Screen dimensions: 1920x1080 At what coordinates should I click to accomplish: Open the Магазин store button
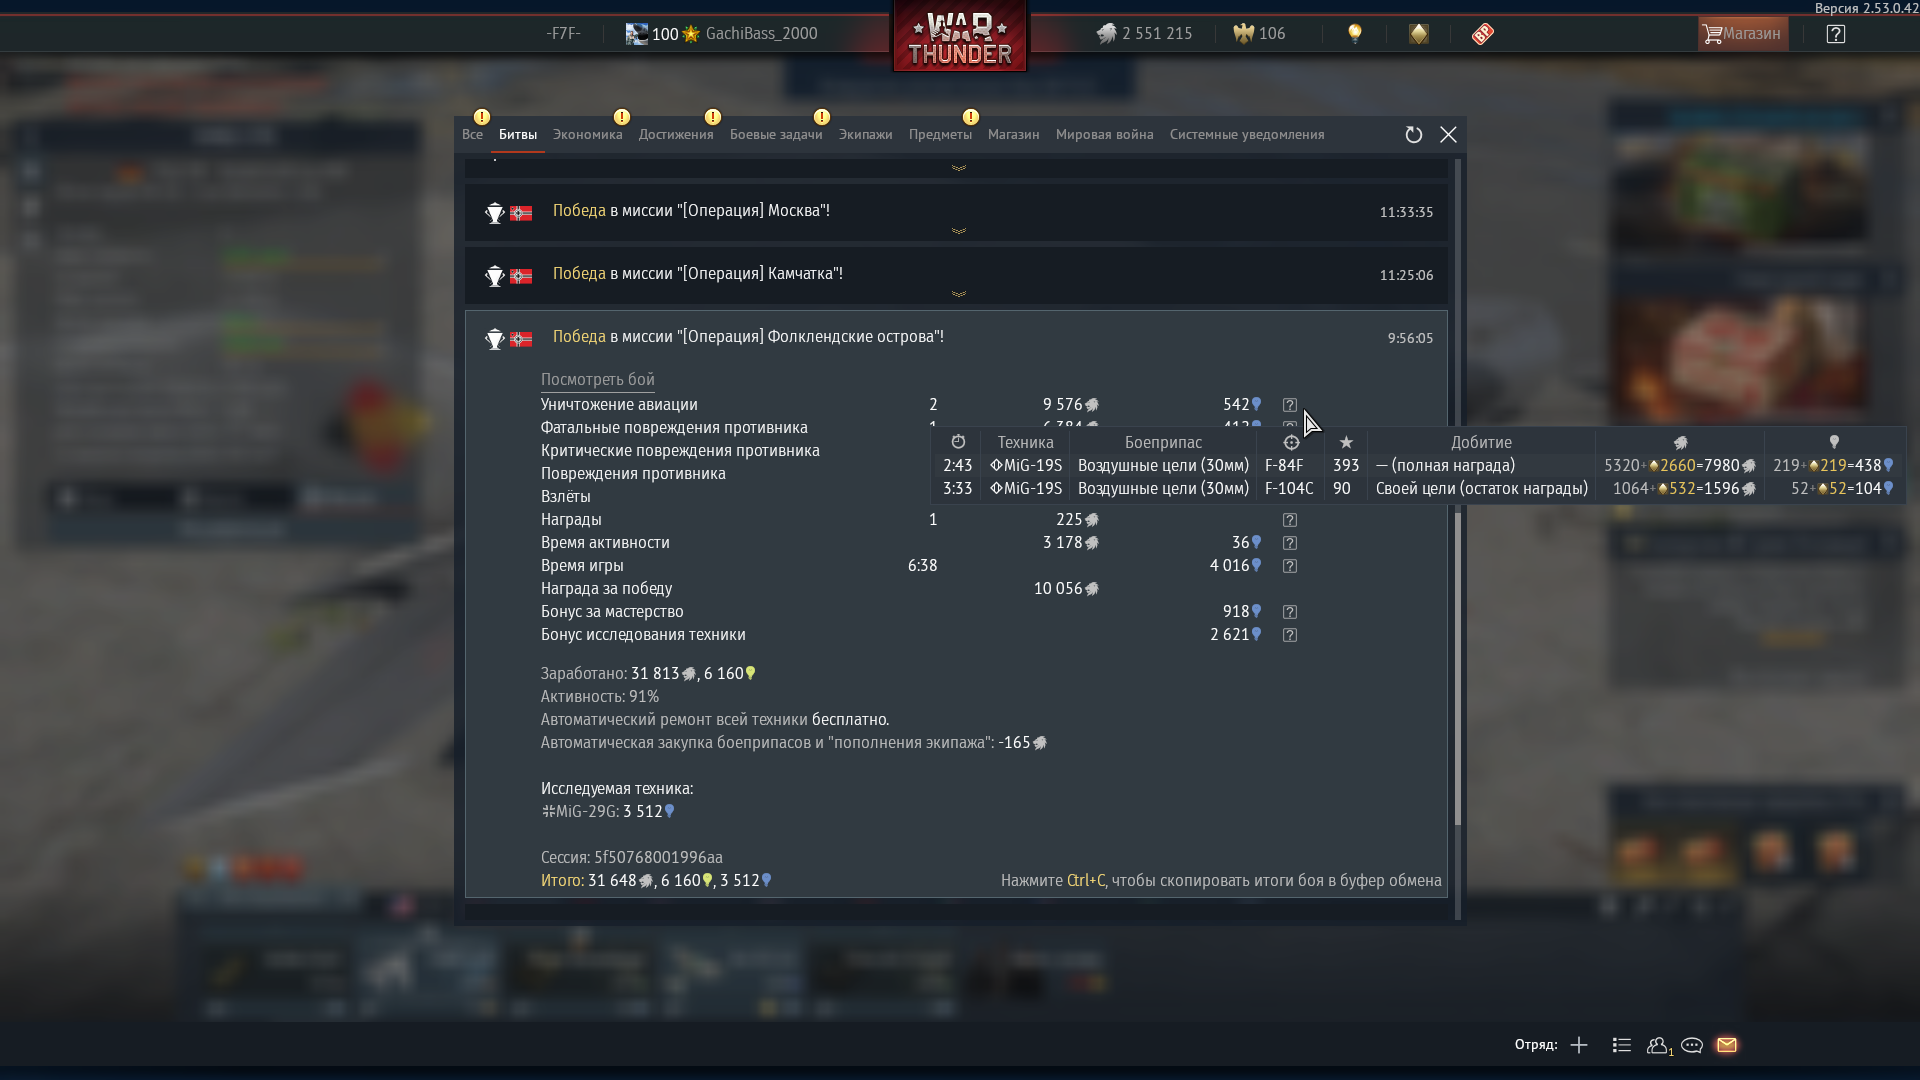[1743, 34]
